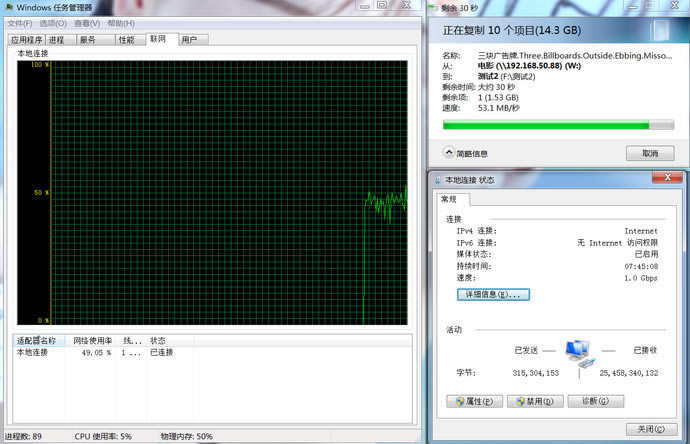Switch to the 性能 tab
This screenshot has width=690, height=444.
126,40
